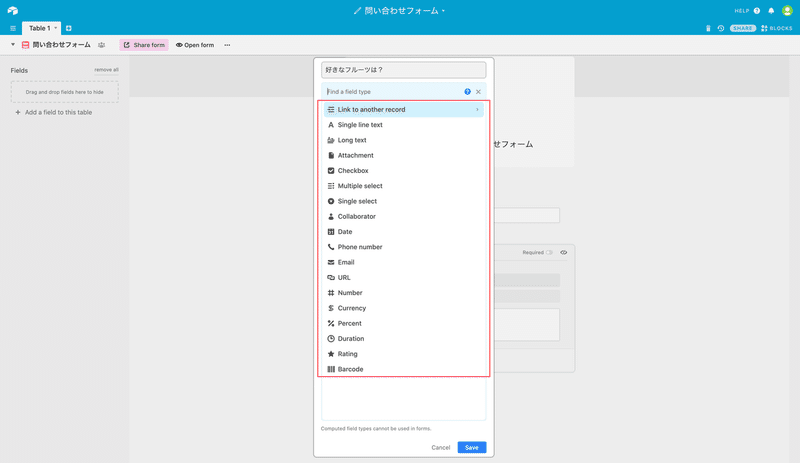Clear the field type search with X
The image size is (800, 463).
click(x=478, y=92)
